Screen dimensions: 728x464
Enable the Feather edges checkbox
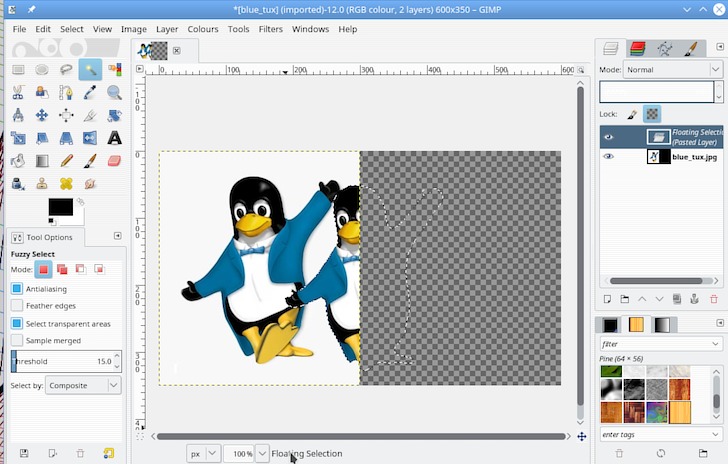point(17,306)
